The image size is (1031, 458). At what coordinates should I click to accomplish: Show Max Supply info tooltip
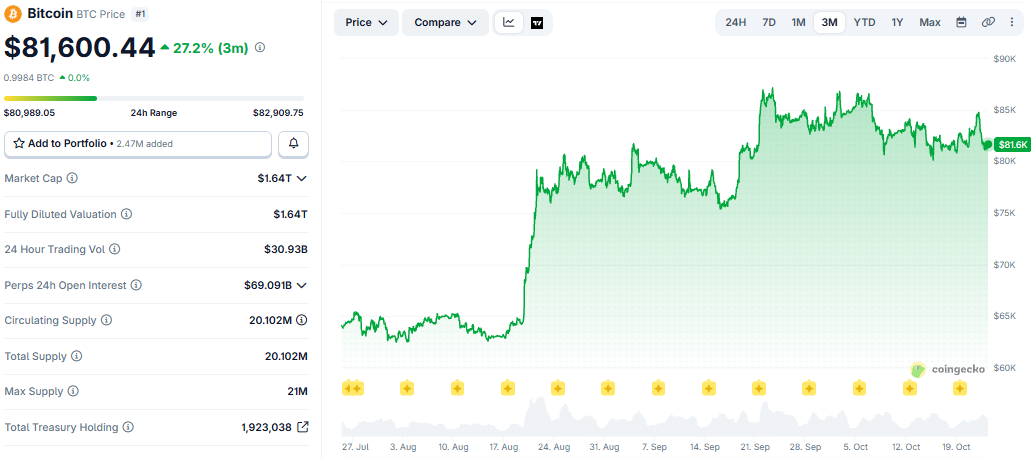tap(73, 392)
